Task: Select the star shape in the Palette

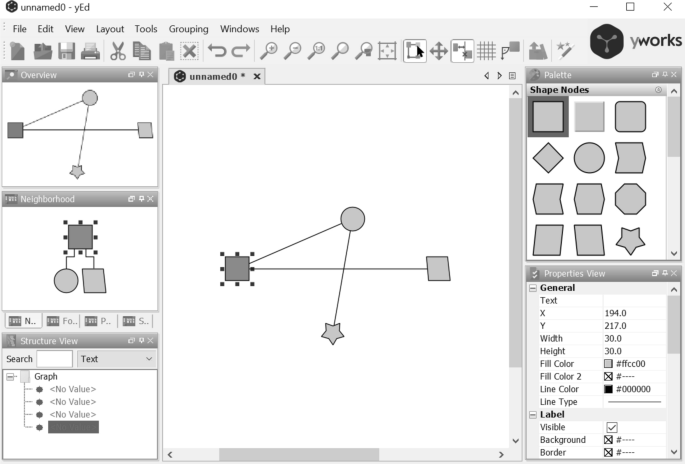Action: click(x=630, y=240)
